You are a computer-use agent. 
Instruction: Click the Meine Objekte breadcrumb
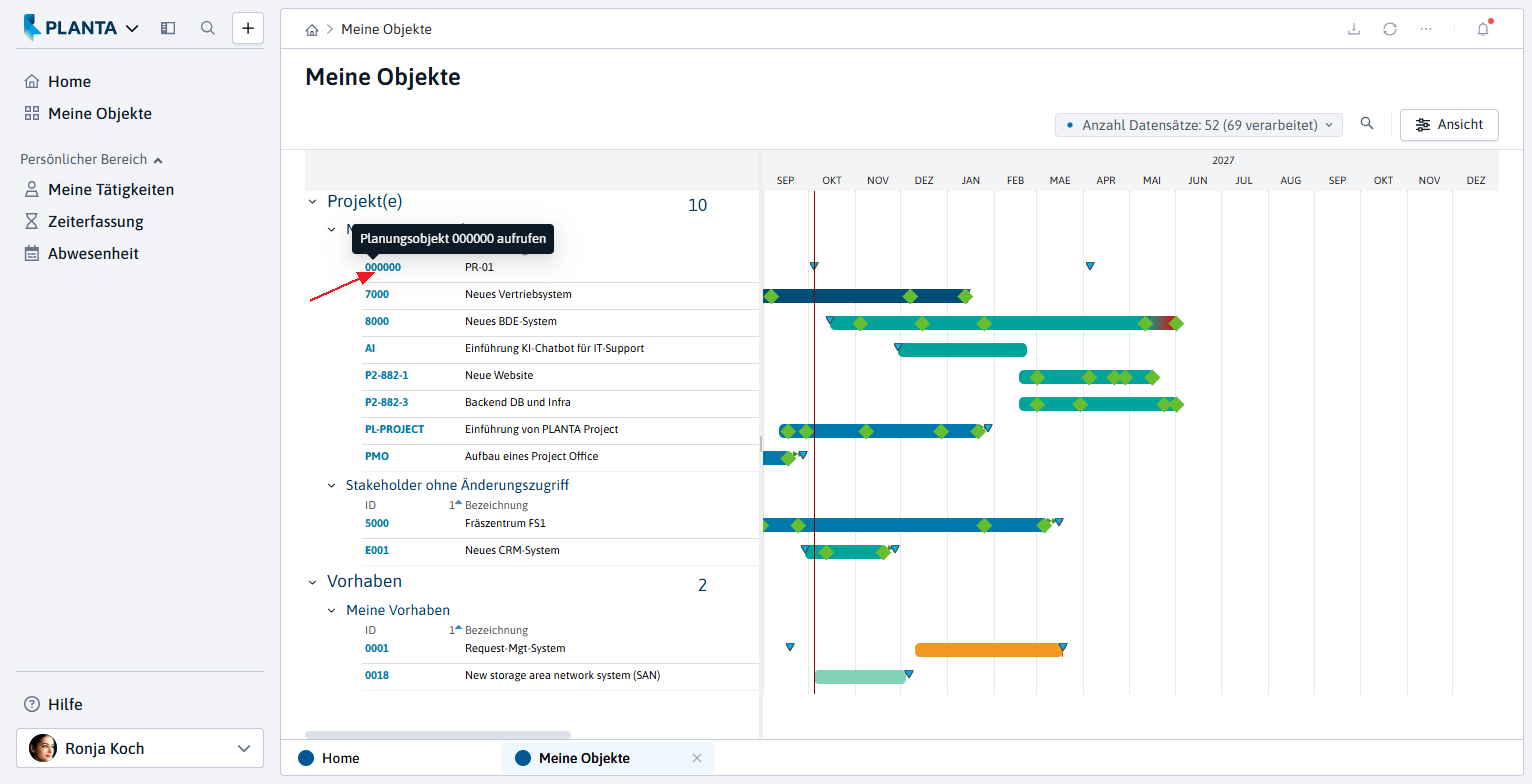click(x=386, y=30)
